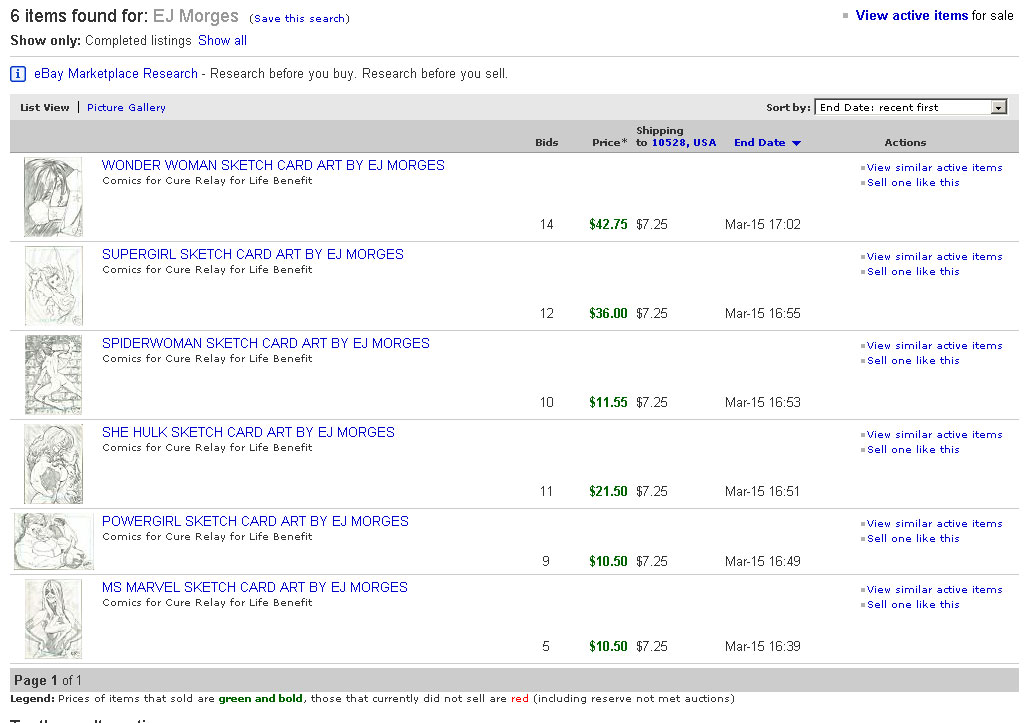This screenshot has height=723, width=1033.
Task: Sell one like this for Spiderwoman
Action: click(912, 361)
